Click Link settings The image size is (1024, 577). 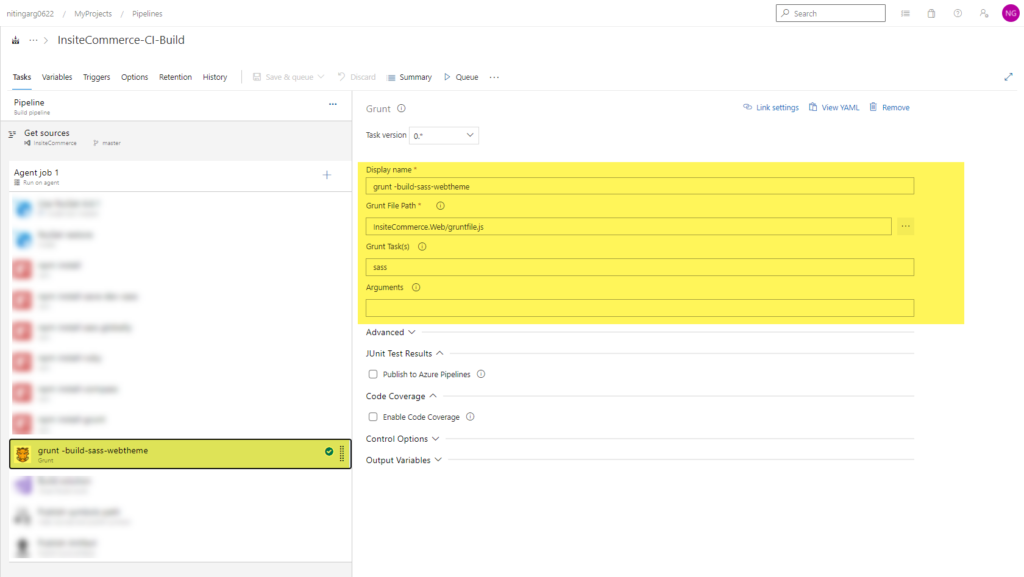pyautogui.click(x=771, y=108)
